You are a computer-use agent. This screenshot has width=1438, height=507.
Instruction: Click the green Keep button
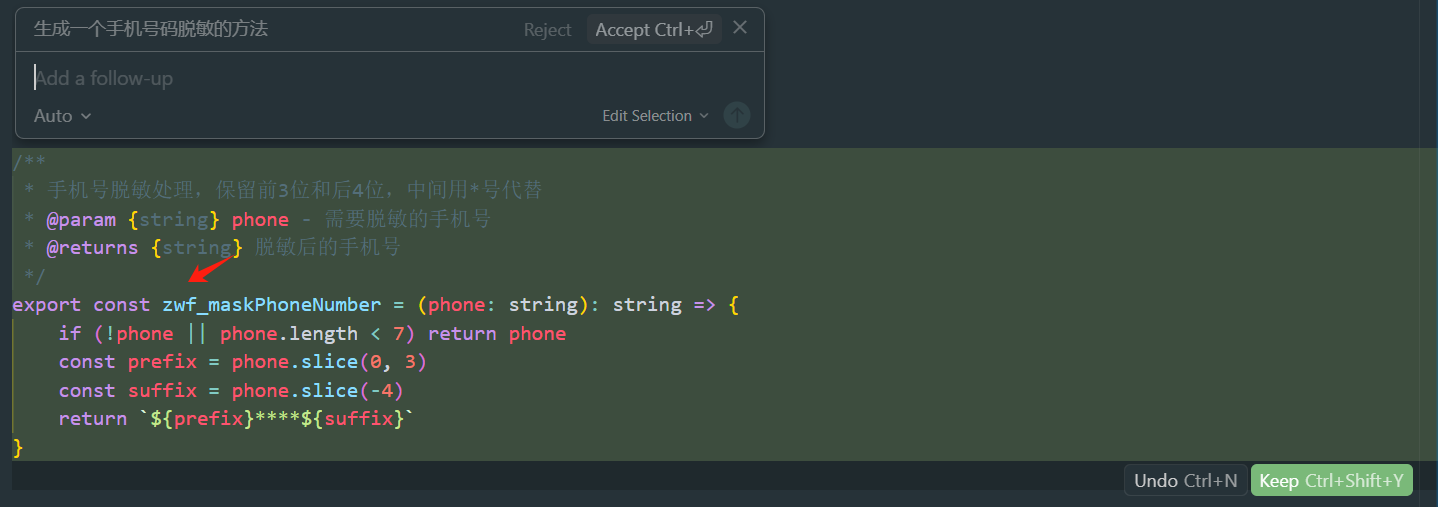(x=1331, y=481)
